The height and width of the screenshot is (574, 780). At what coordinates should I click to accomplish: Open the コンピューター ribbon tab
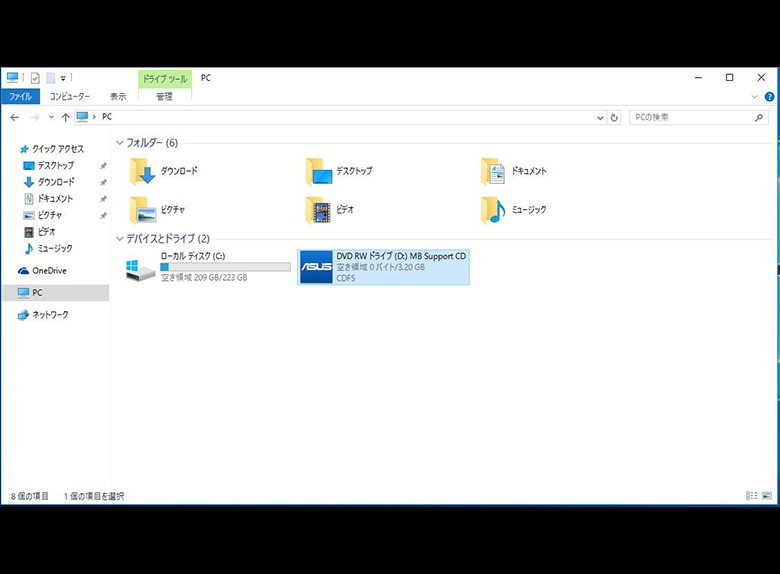70,96
